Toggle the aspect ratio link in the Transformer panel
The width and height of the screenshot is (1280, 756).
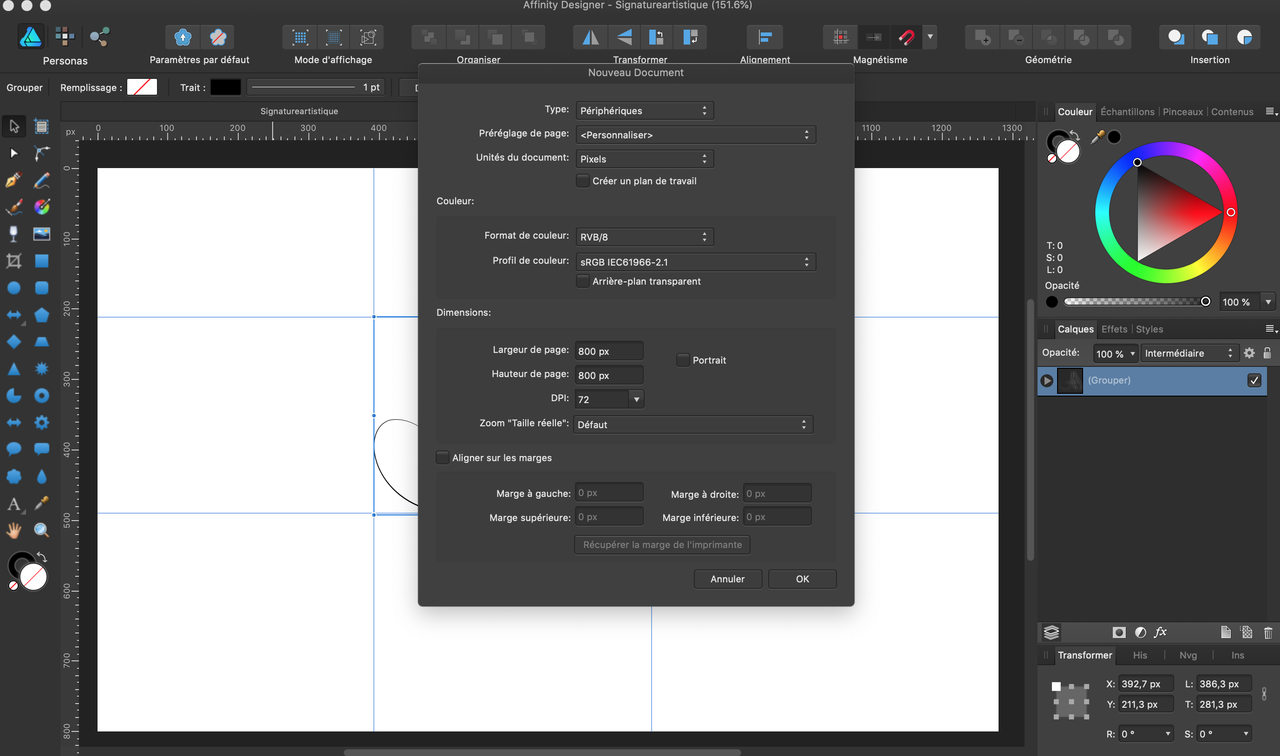[1264, 694]
